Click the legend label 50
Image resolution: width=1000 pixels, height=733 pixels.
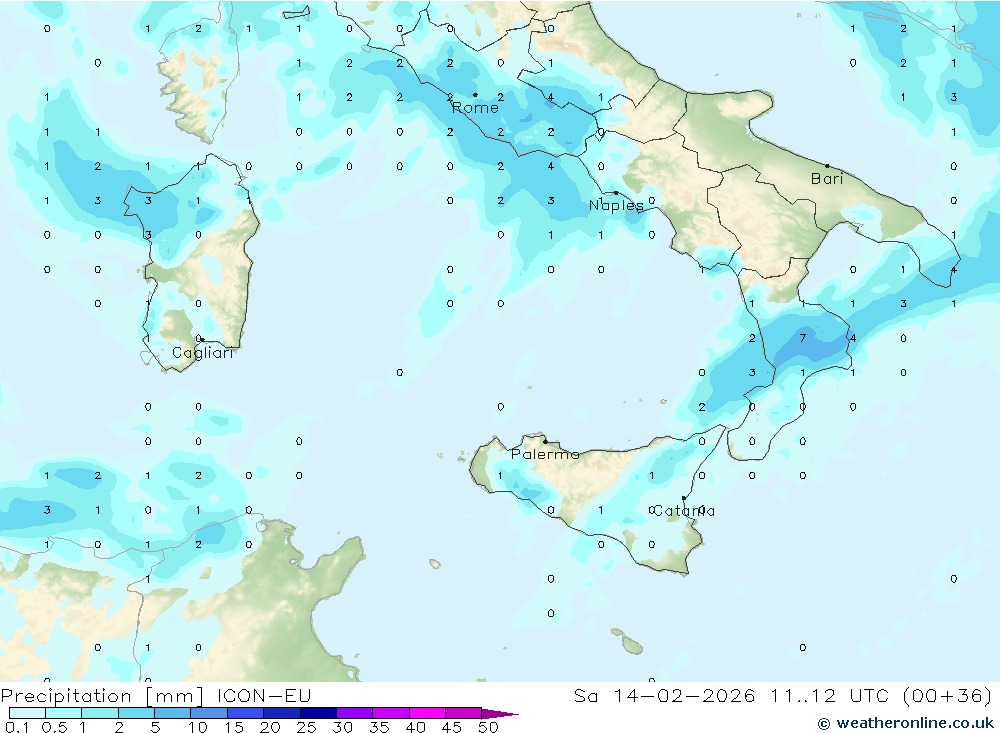point(488,727)
